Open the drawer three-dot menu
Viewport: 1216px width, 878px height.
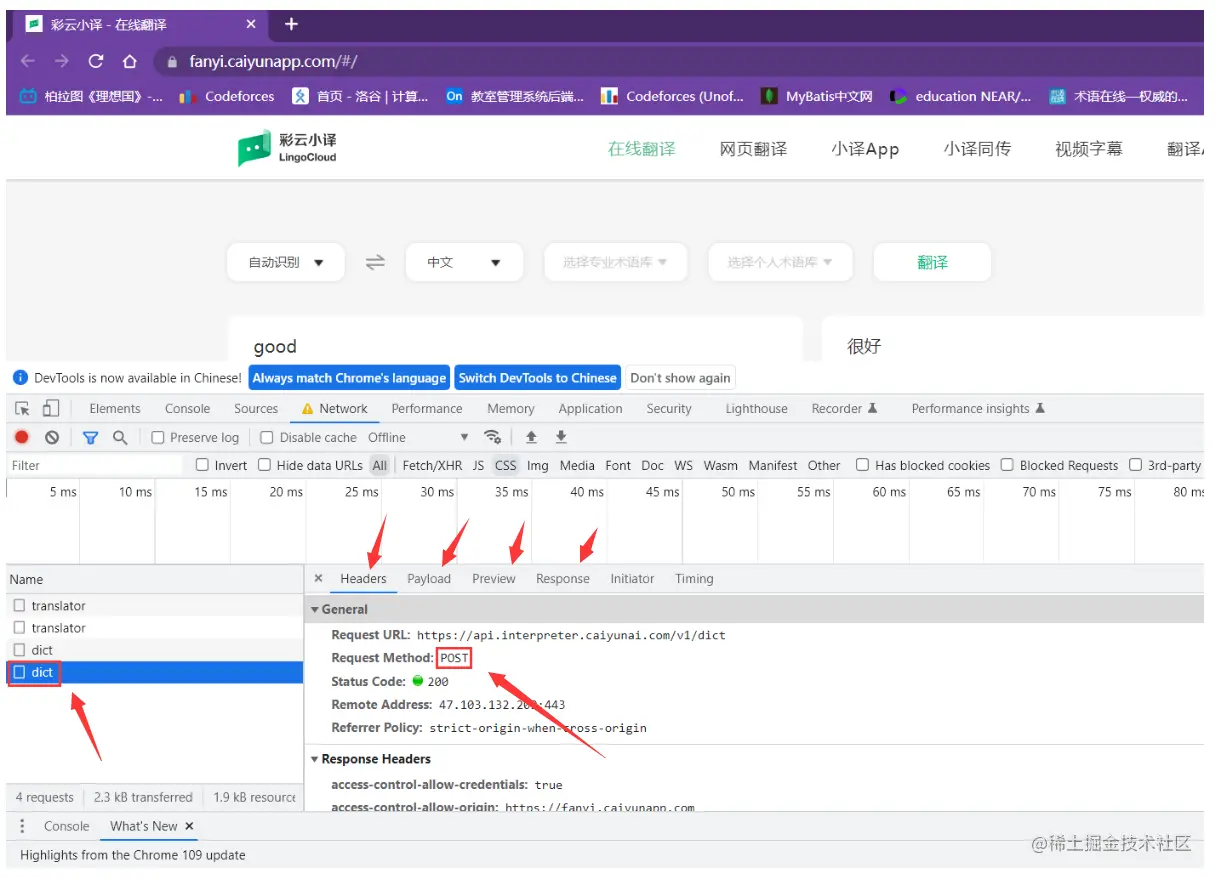[x=22, y=826]
